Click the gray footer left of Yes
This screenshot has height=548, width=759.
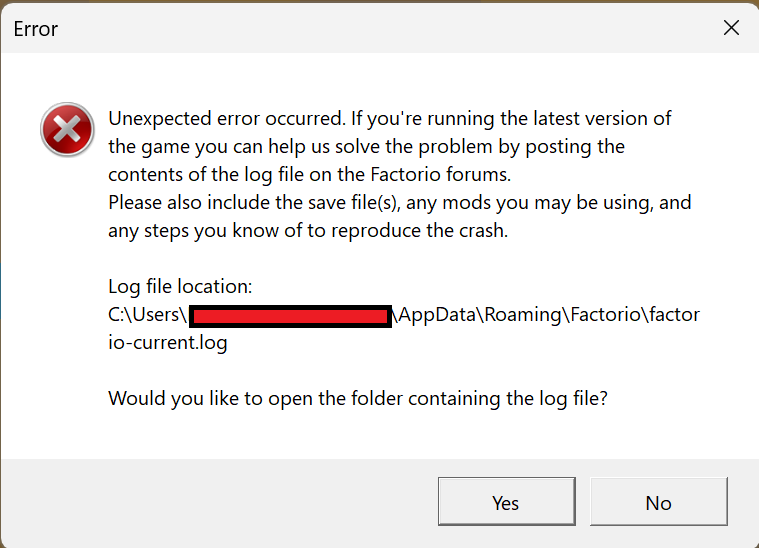(x=220, y=502)
